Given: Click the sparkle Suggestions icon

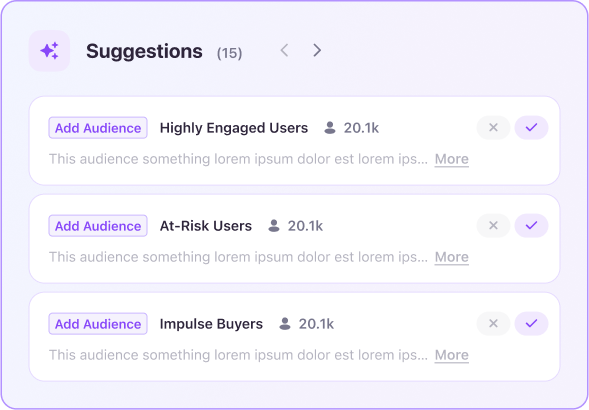Looking at the screenshot, I should point(50,51).
